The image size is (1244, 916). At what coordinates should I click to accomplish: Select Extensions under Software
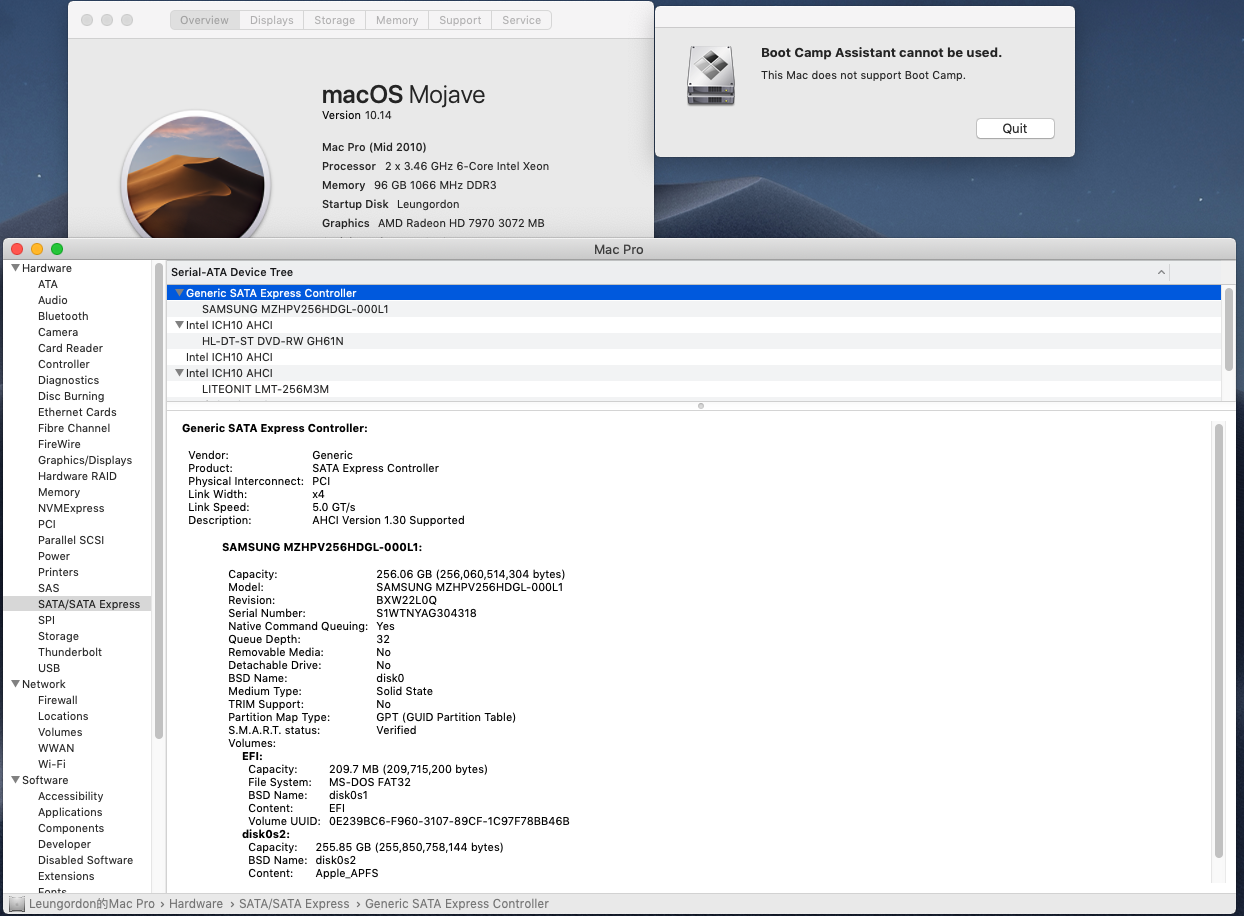(66, 876)
